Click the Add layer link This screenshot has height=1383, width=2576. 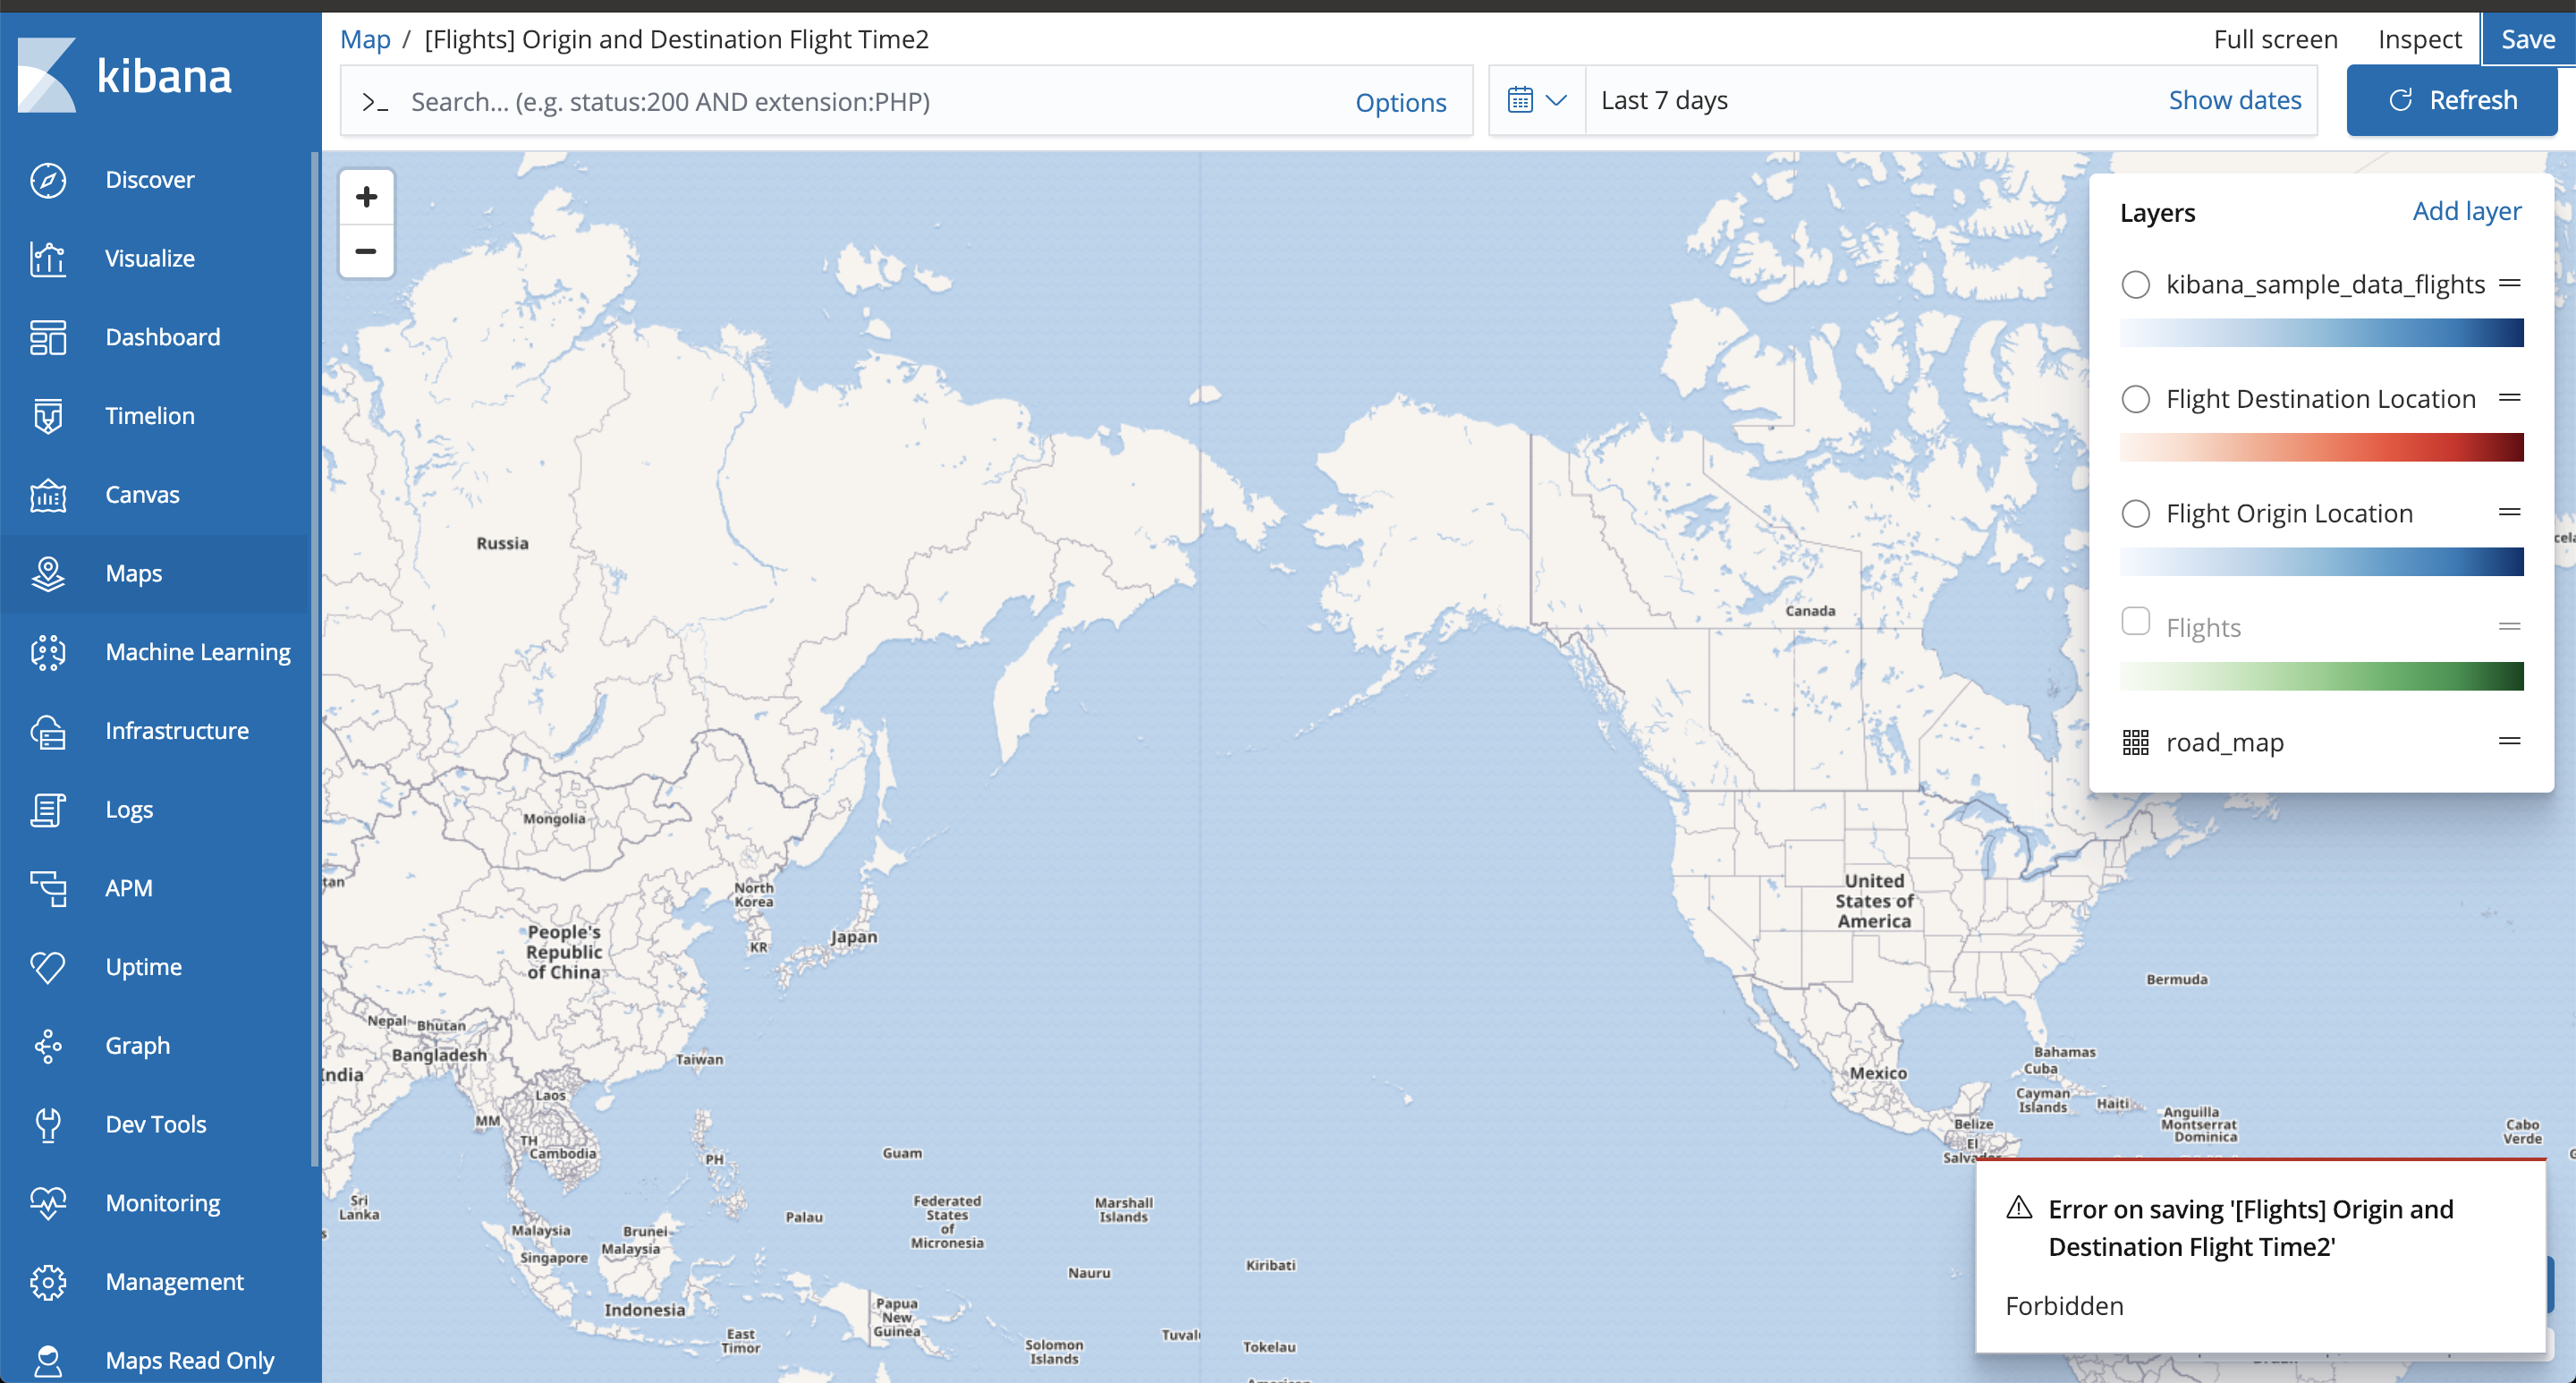[2466, 211]
